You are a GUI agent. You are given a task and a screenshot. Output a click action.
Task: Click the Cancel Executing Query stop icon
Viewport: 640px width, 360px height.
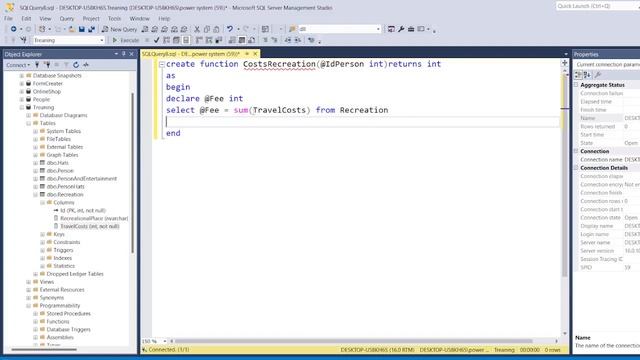coord(147,40)
